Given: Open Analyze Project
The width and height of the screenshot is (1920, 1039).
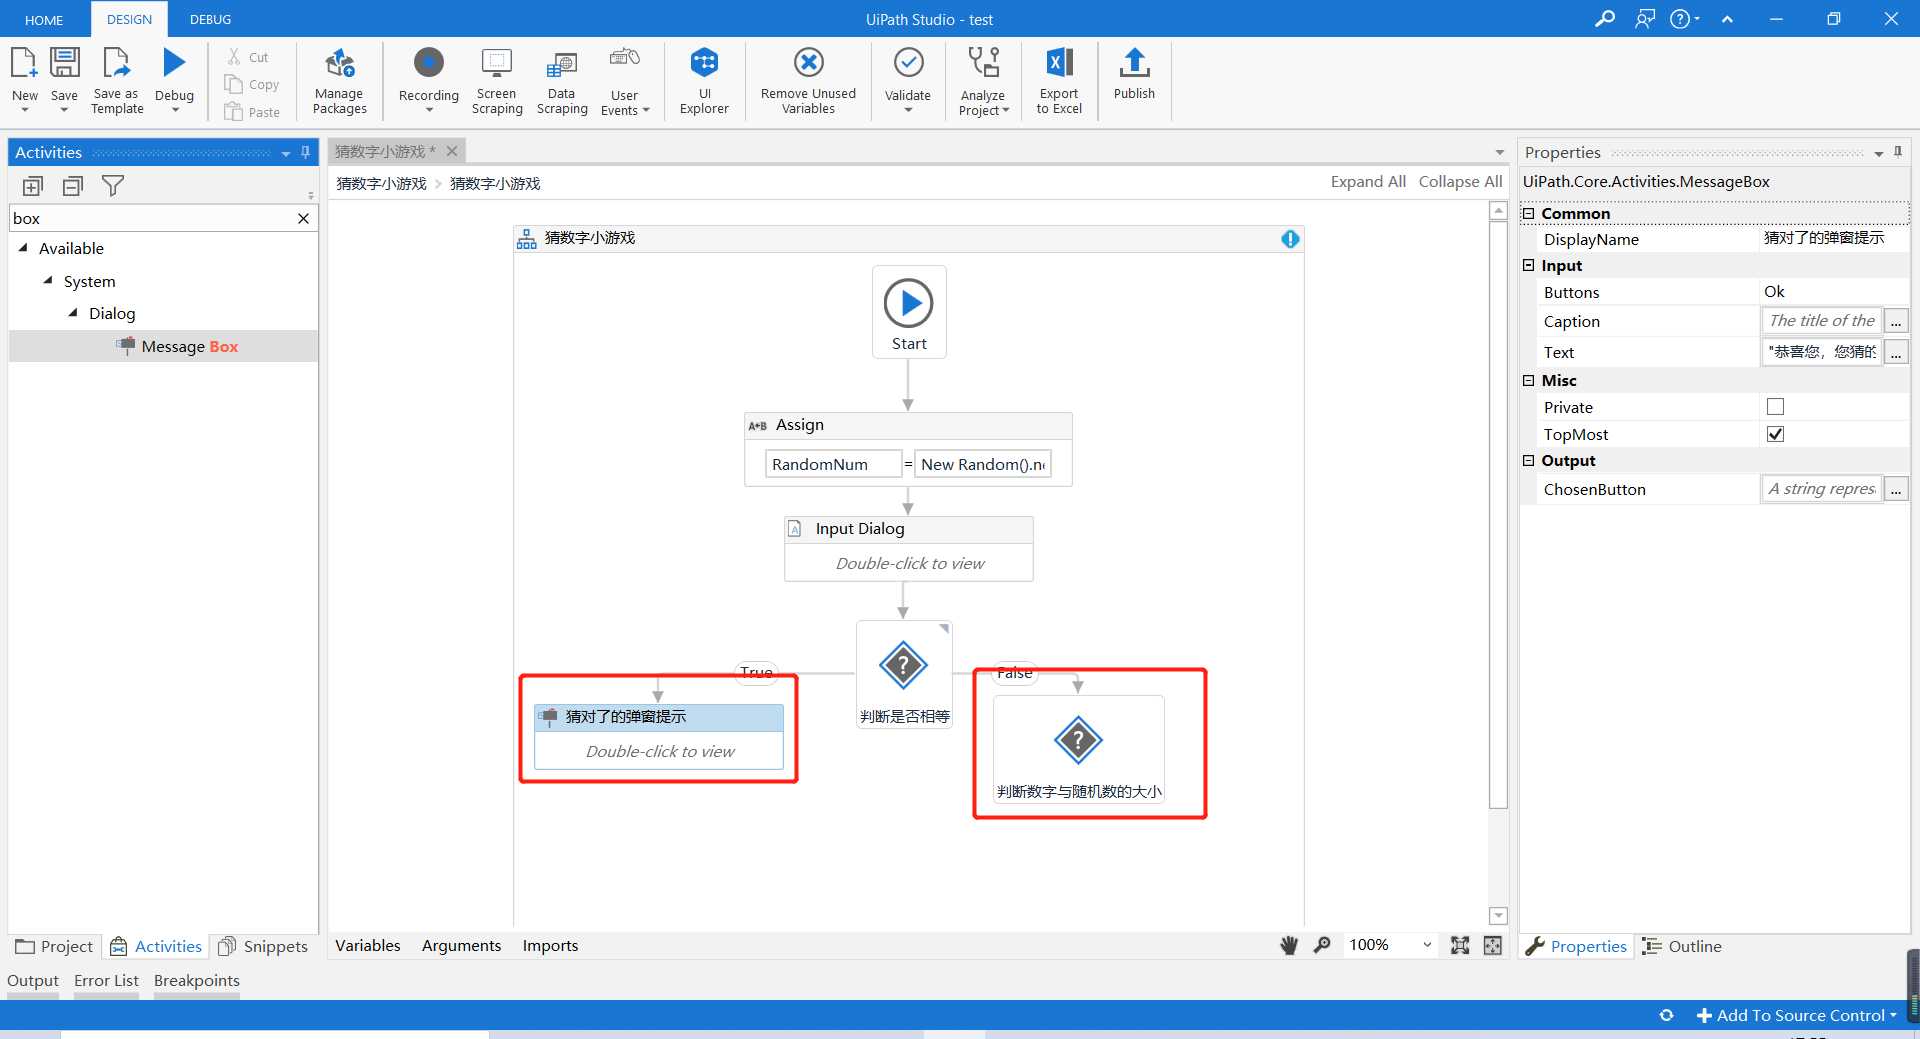Looking at the screenshot, I should point(984,80).
